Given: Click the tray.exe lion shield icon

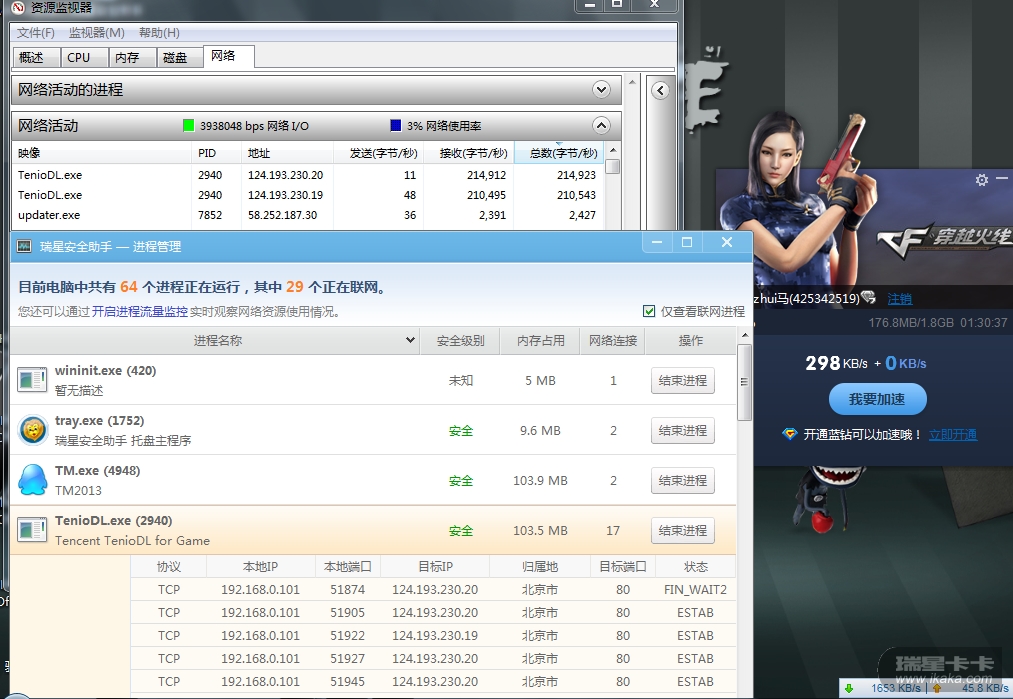Looking at the screenshot, I should [33, 430].
